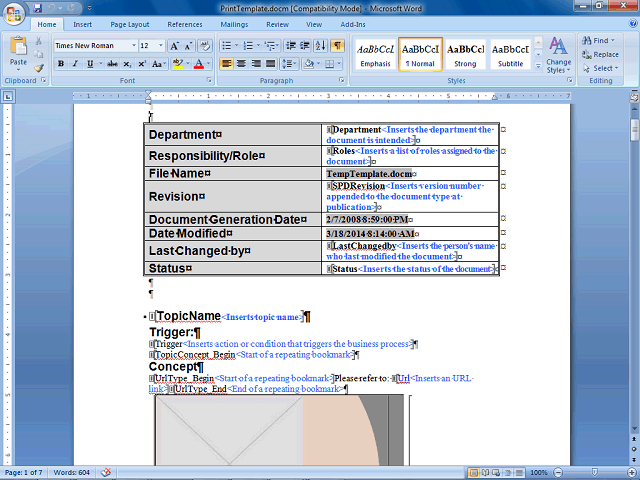
Task: Toggle the show paragraph marks button
Action: click(337, 45)
